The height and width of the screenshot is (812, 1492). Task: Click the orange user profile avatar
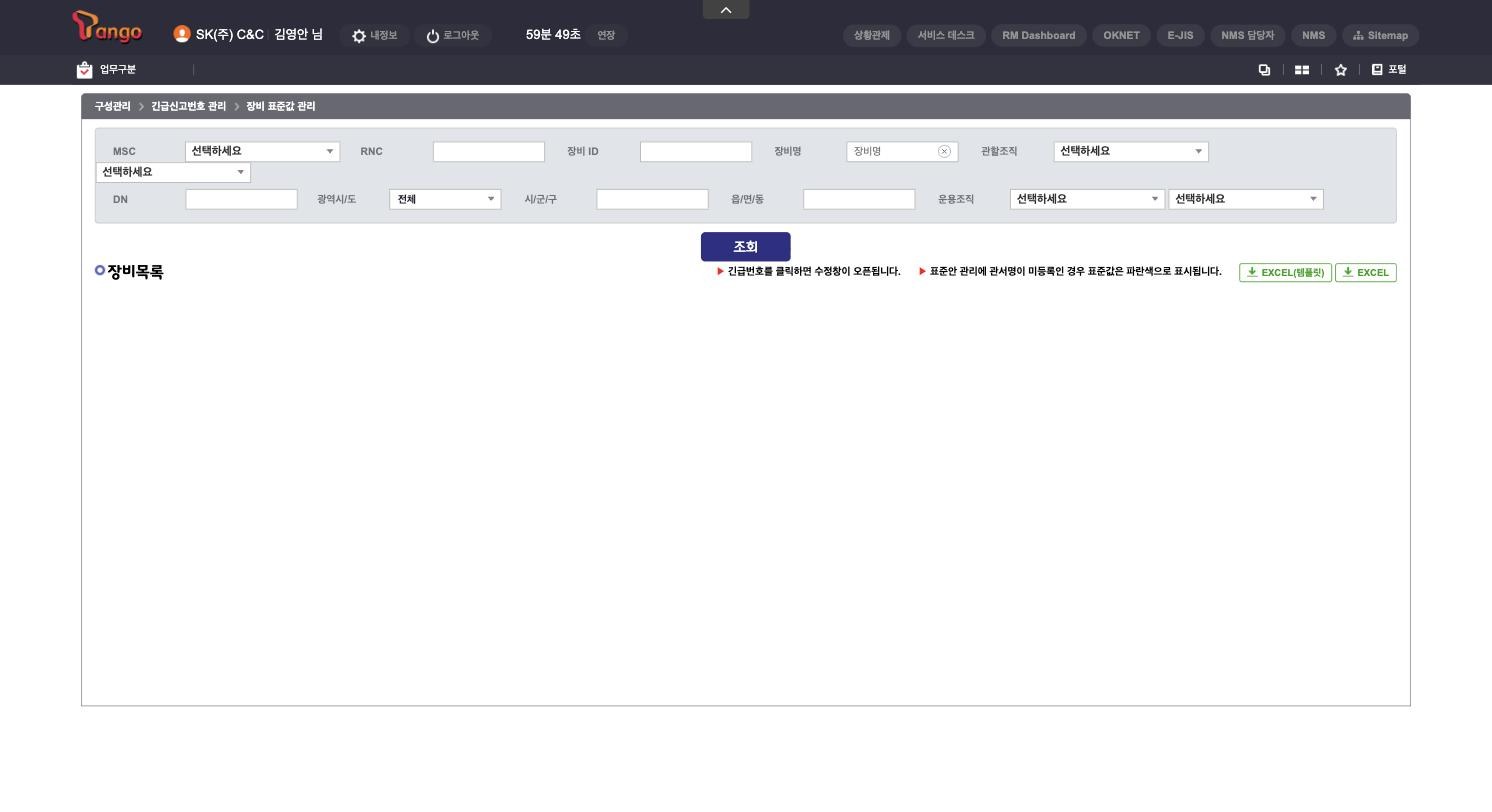(182, 34)
